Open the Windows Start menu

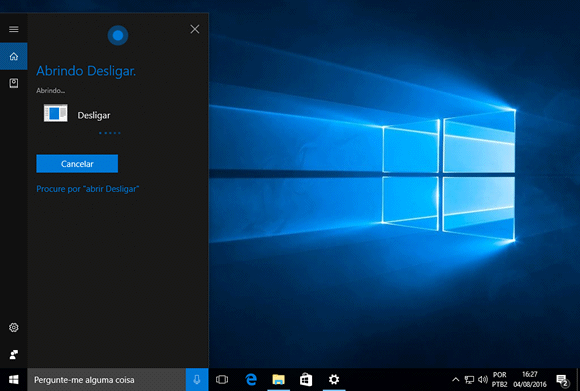(x=14, y=380)
